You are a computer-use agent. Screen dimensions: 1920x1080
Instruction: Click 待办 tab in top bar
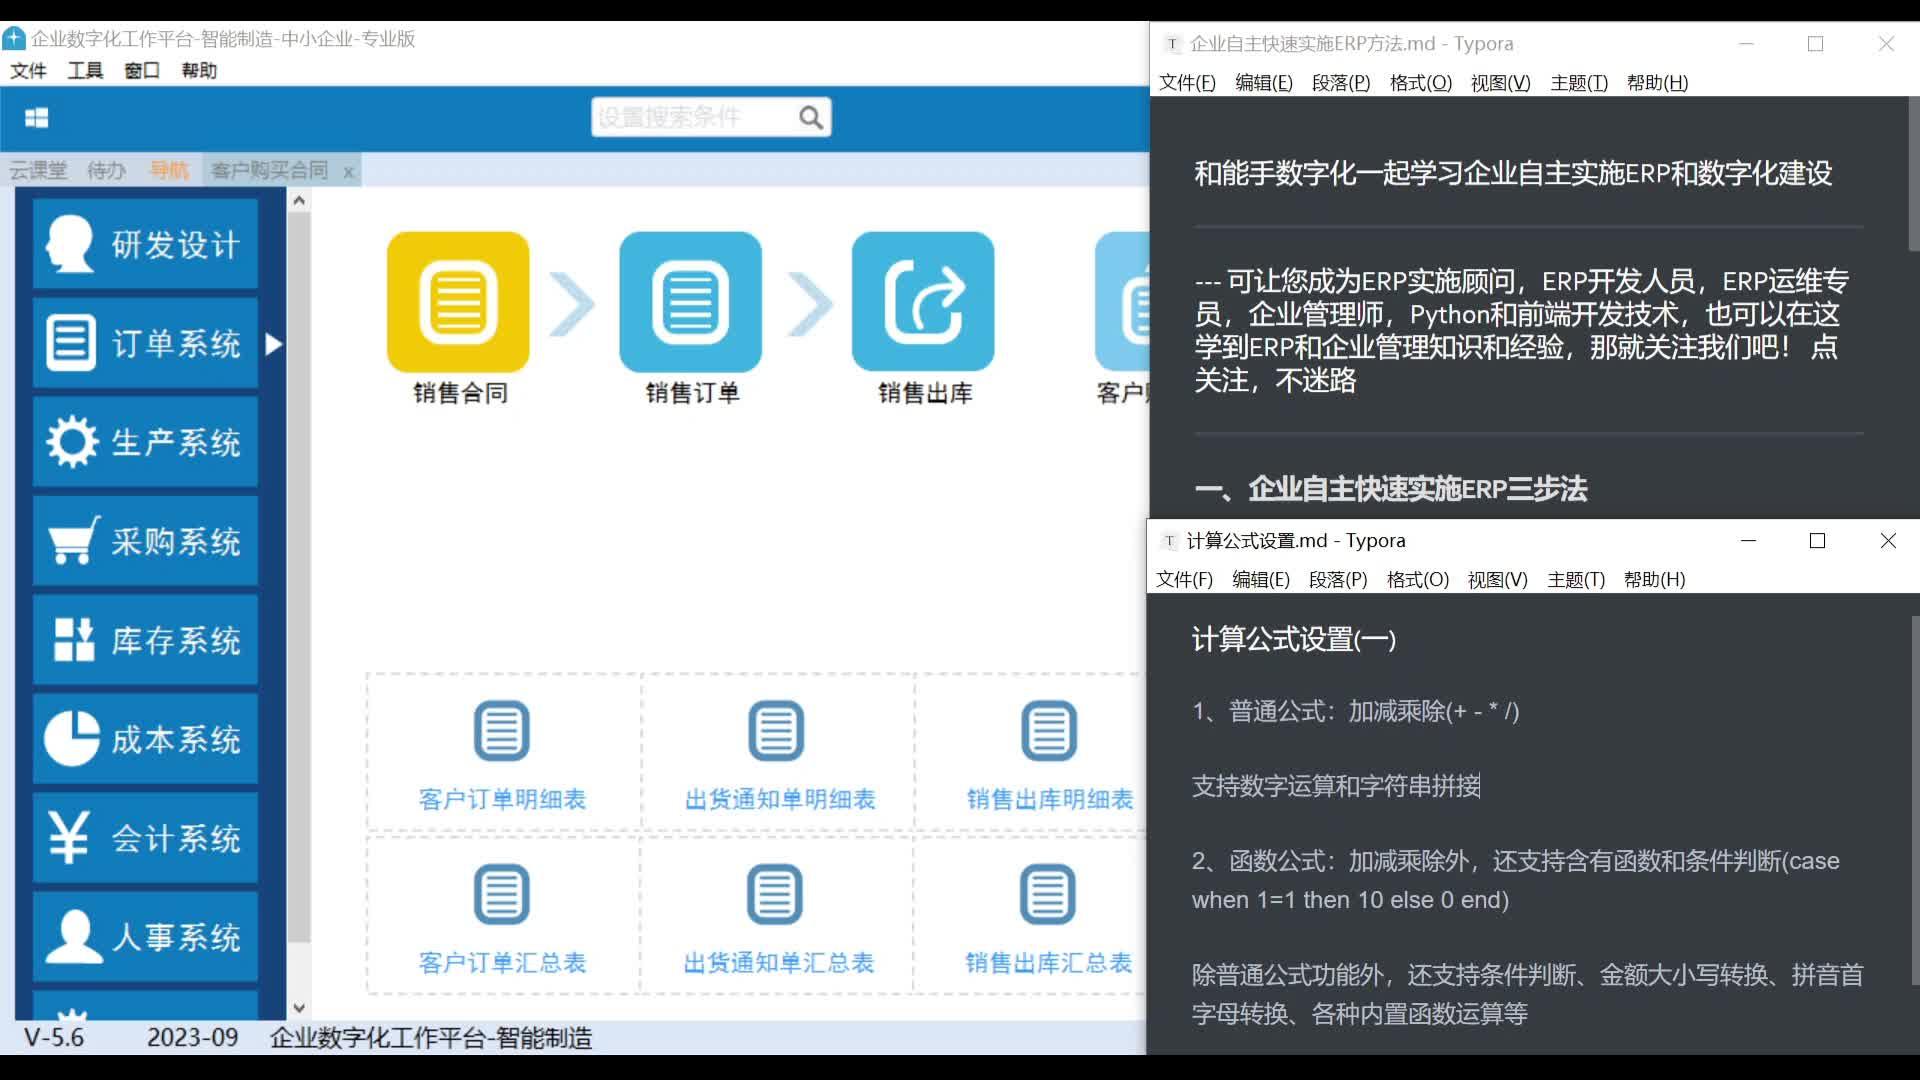click(x=109, y=169)
